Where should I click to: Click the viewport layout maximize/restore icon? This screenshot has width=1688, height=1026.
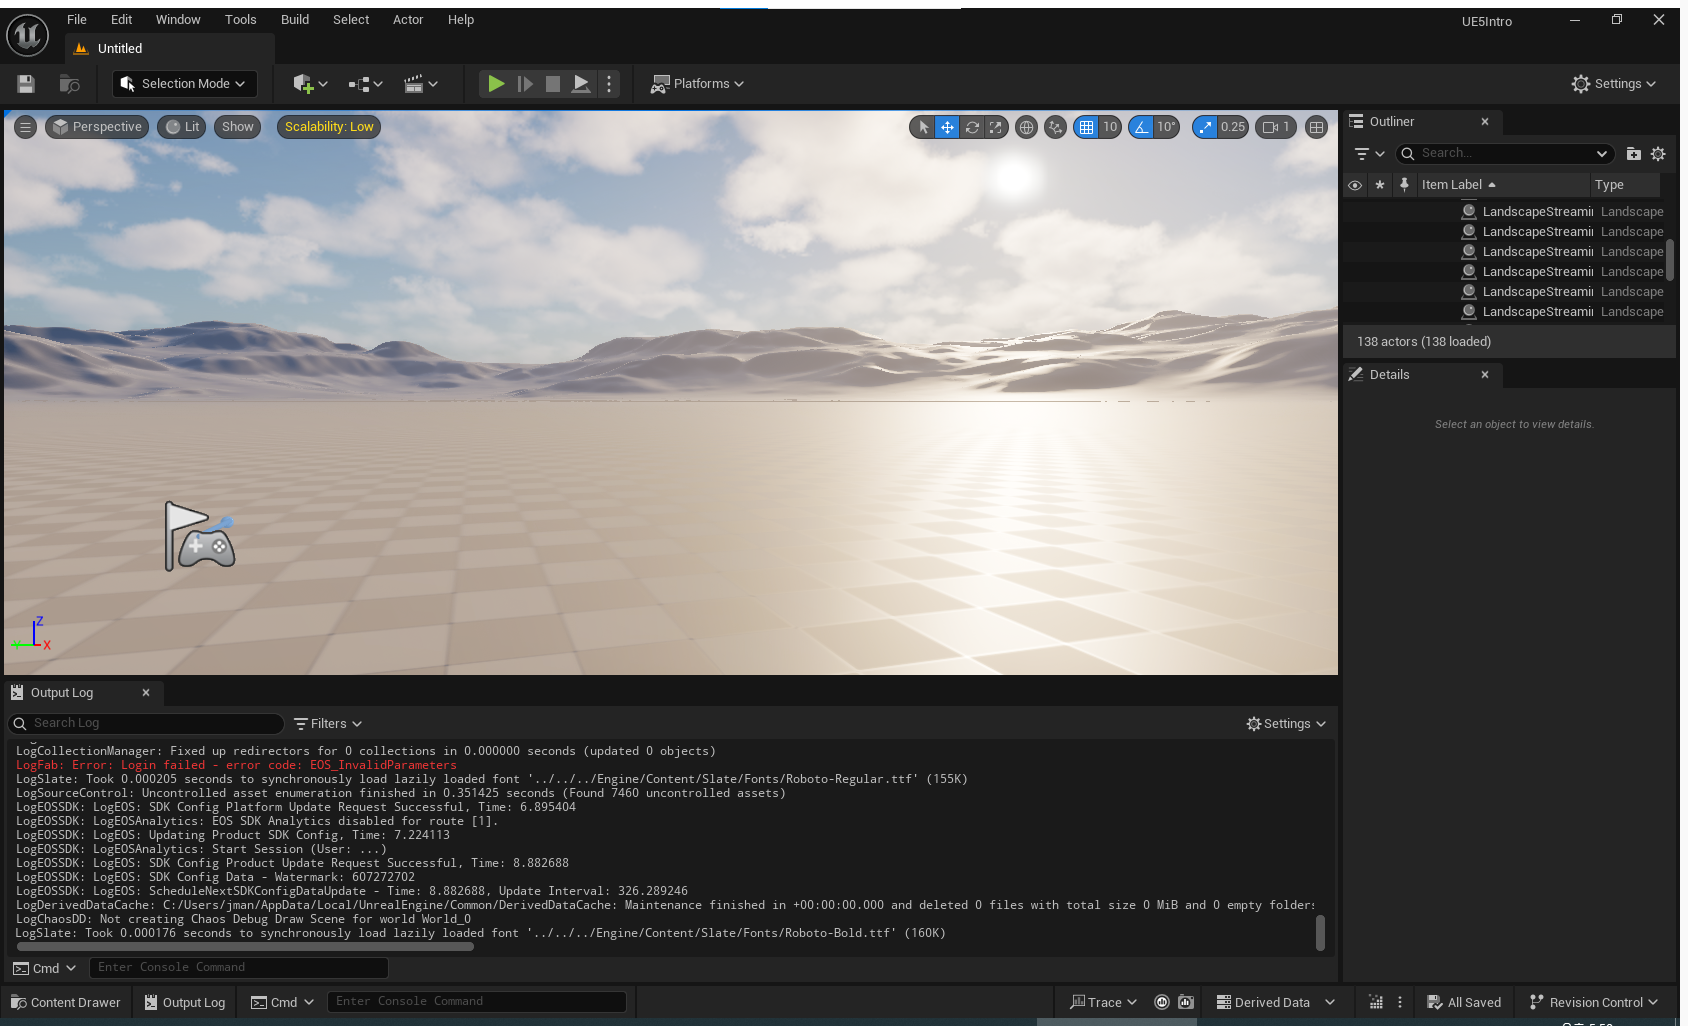[1317, 127]
